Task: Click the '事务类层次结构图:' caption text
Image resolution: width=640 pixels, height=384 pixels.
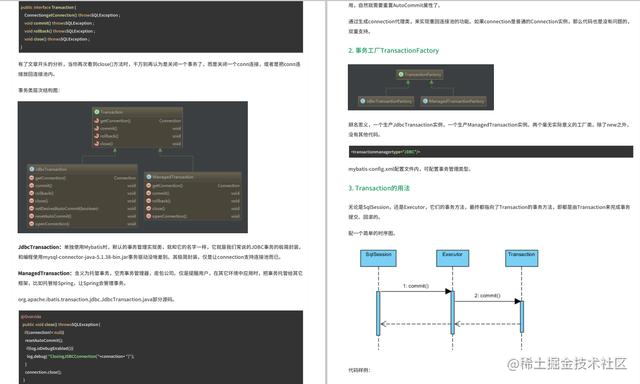Action: click(39, 90)
